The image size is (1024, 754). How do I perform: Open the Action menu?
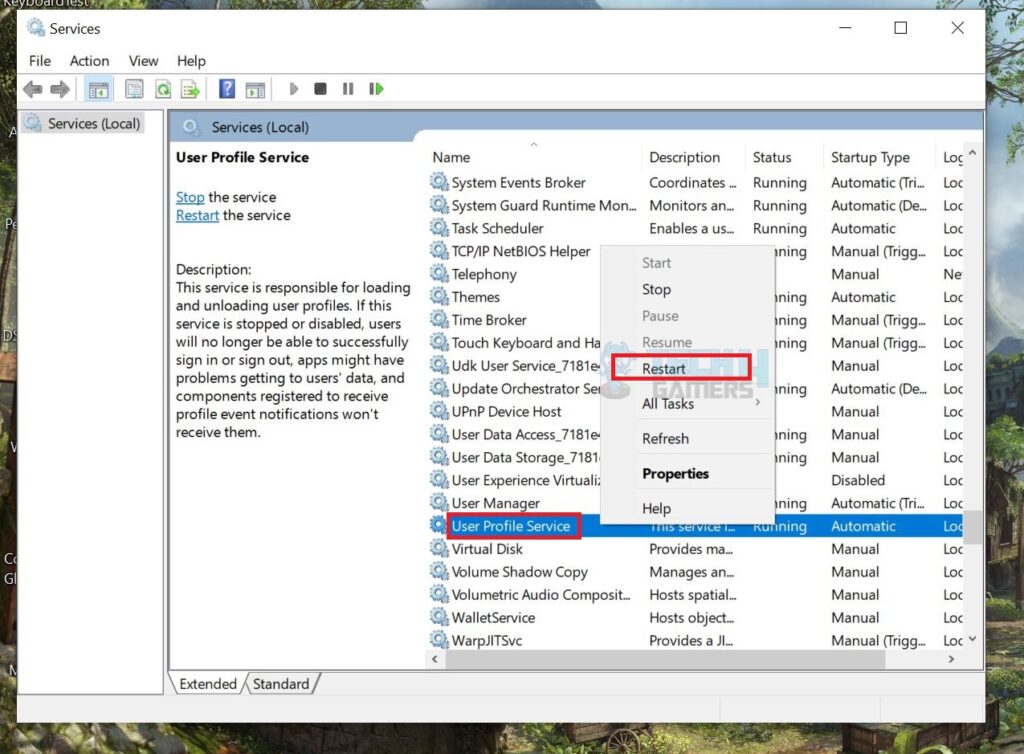(89, 61)
